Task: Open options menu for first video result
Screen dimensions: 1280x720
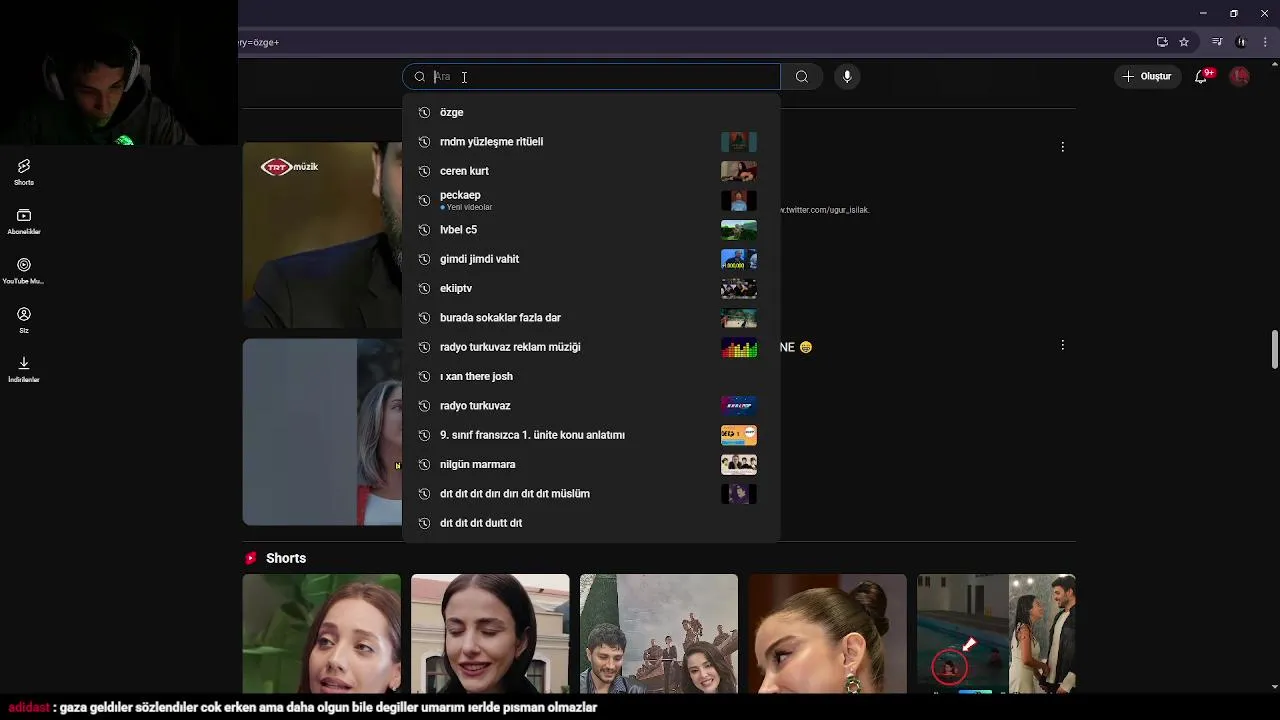Action: point(1062,147)
